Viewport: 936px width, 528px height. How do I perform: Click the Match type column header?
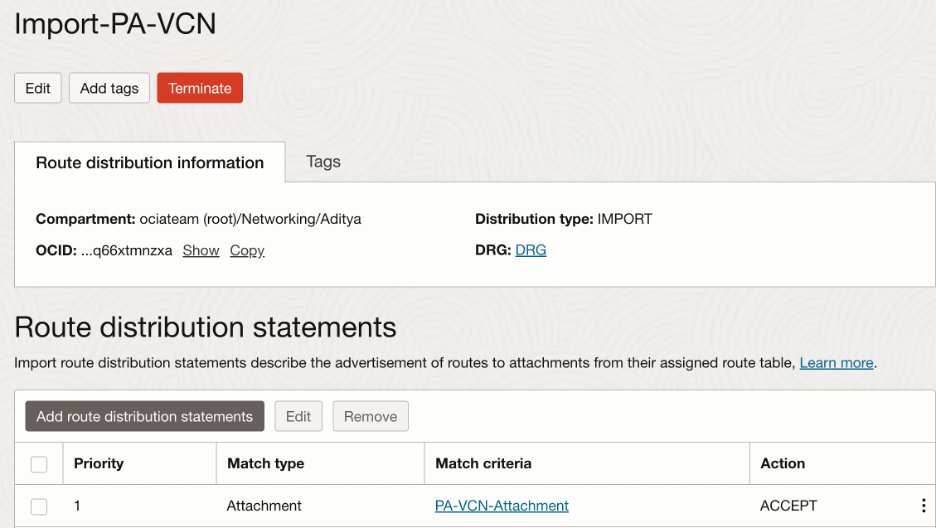pos(266,463)
